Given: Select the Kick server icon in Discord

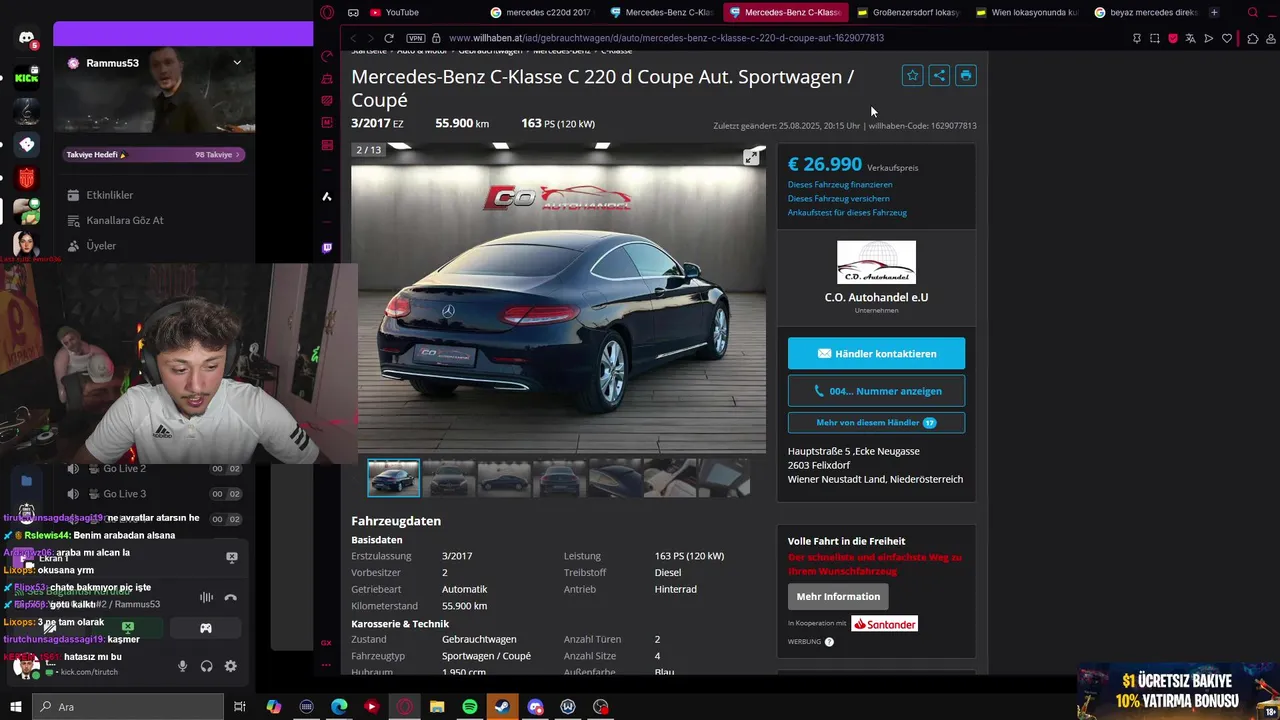Looking at the screenshot, I should coord(27,77).
